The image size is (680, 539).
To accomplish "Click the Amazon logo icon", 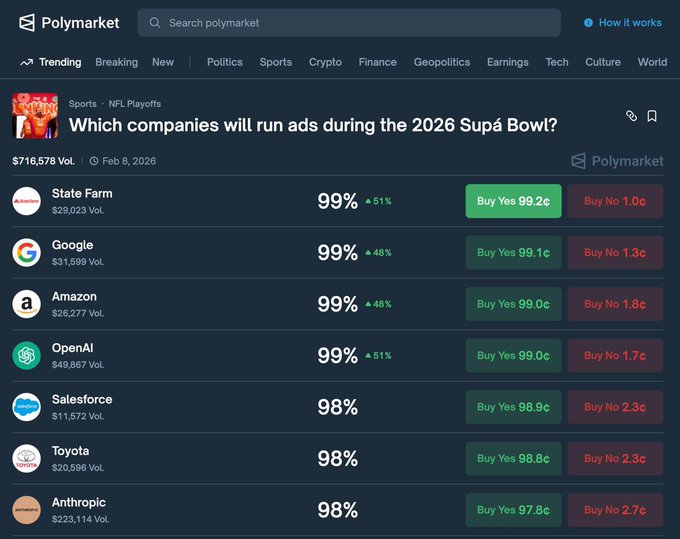I will click(x=27, y=304).
